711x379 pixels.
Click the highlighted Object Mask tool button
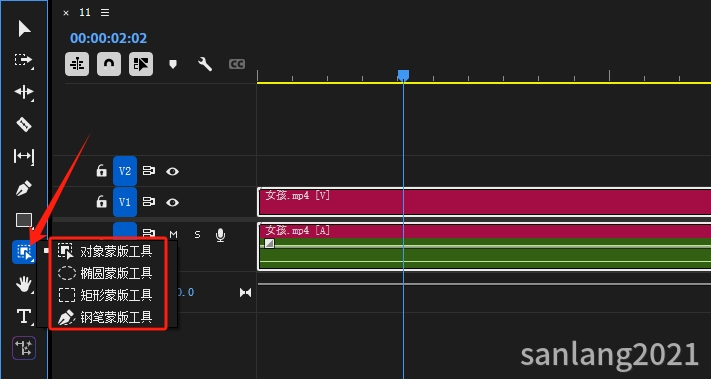[24, 252]
